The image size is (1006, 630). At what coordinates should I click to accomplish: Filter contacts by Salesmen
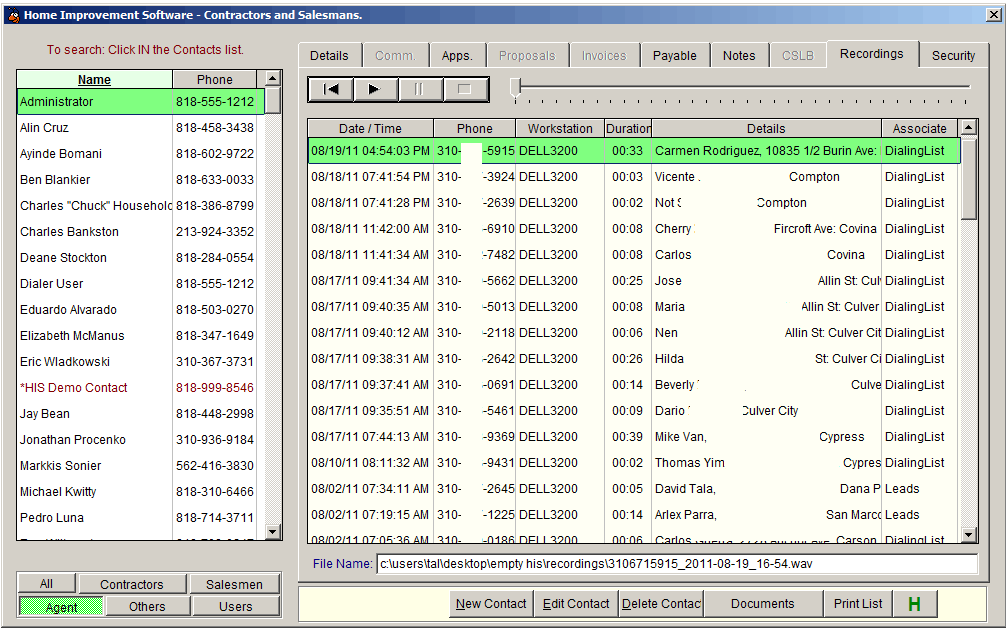[x=234, y=584]
